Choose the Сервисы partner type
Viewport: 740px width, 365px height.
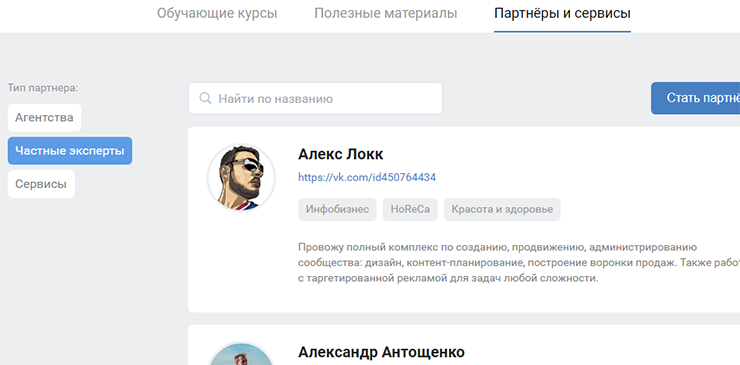tap(41, 184)
